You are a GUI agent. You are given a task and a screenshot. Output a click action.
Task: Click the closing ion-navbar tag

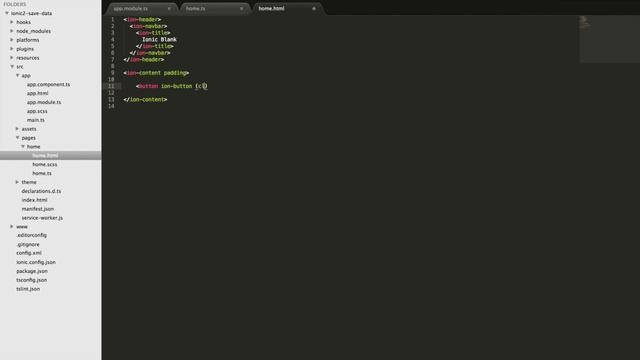point(150,53)
